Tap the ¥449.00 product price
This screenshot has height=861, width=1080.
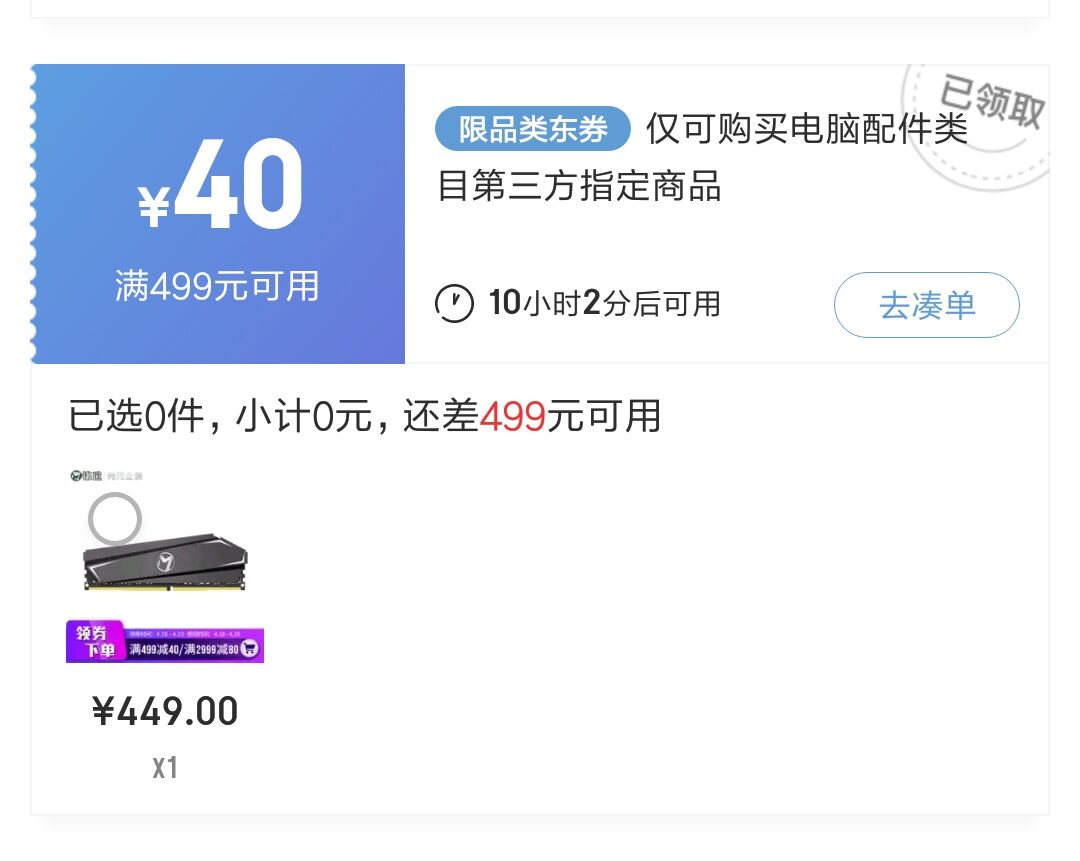pyautogui.click(x=165, y=711)
